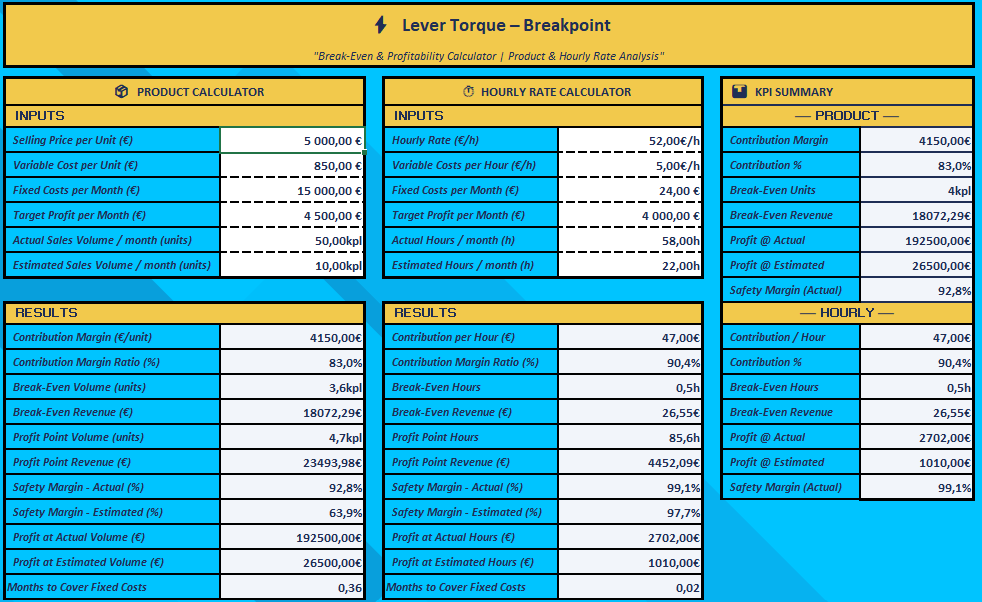Click the lightning bolt icon in the title
The height and width of the screenshot is (602, 982).
pos(380,25)
